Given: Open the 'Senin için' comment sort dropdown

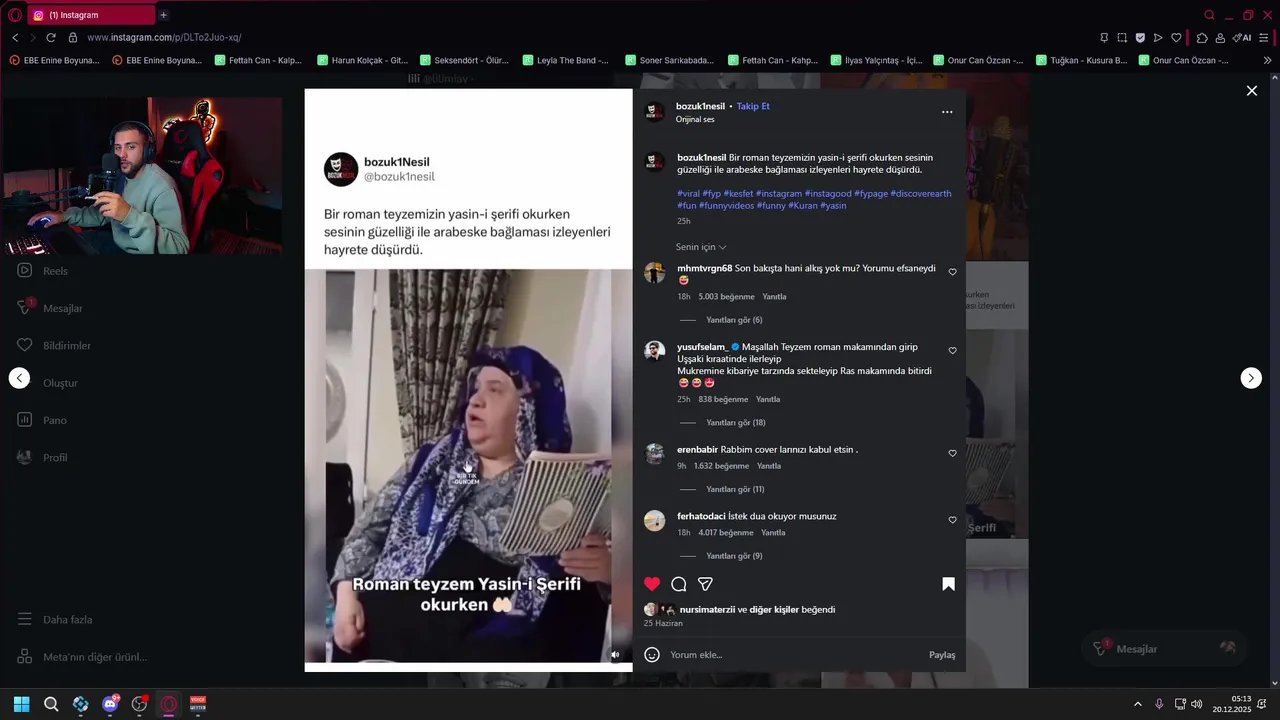Looking at the screenshot, I should [x=701, y=247].
